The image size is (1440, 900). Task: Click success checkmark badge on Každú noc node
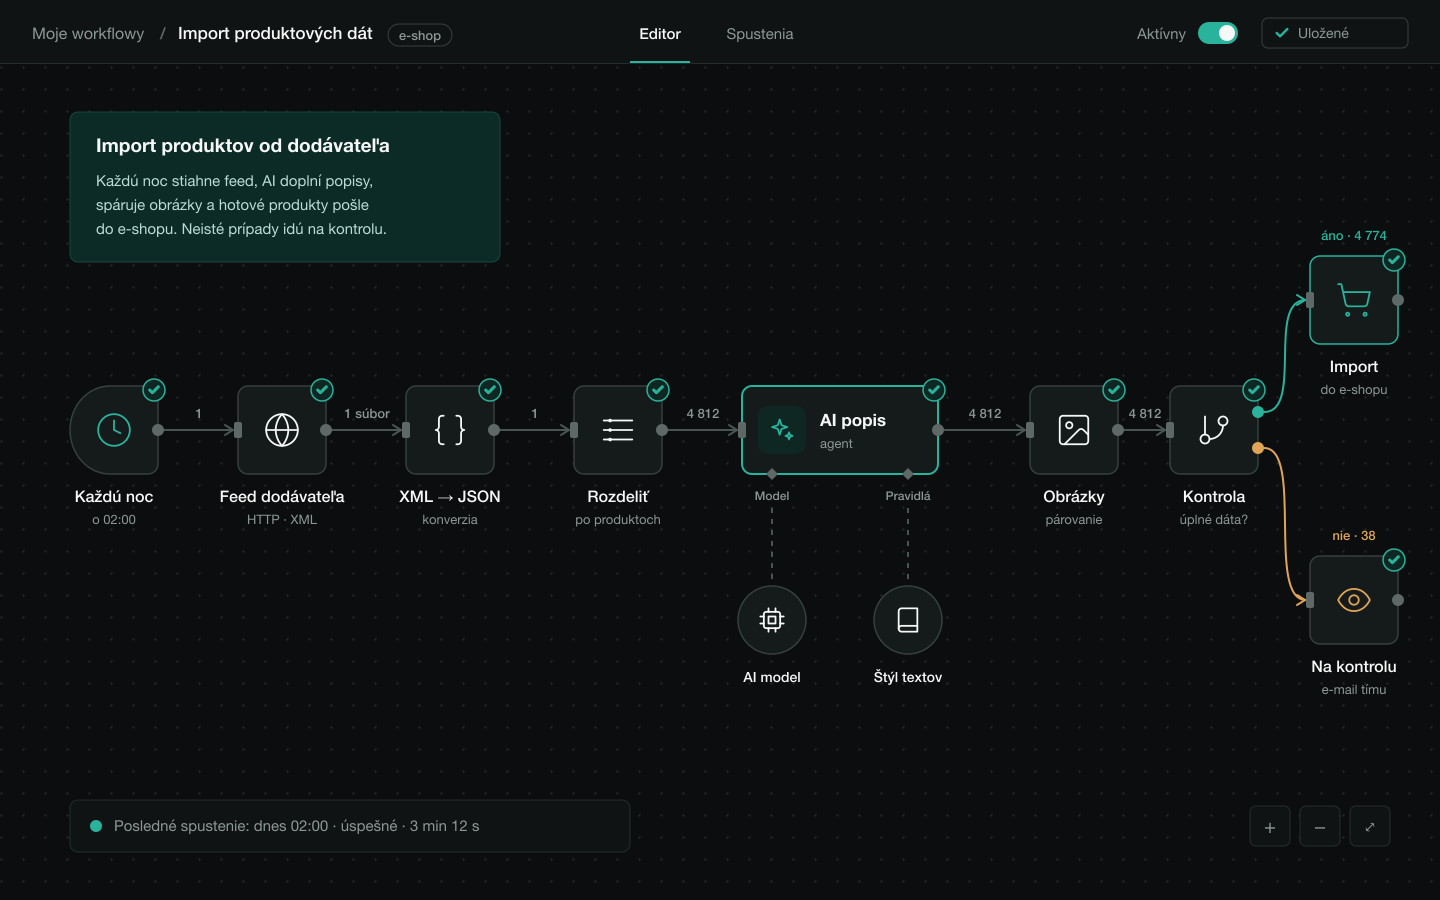point(154,390)
